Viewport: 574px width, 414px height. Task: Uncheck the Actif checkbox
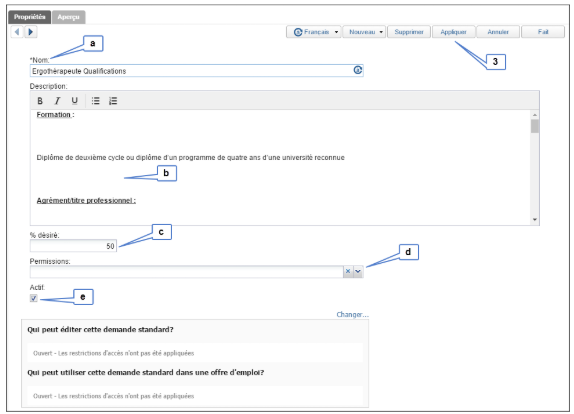34,298
